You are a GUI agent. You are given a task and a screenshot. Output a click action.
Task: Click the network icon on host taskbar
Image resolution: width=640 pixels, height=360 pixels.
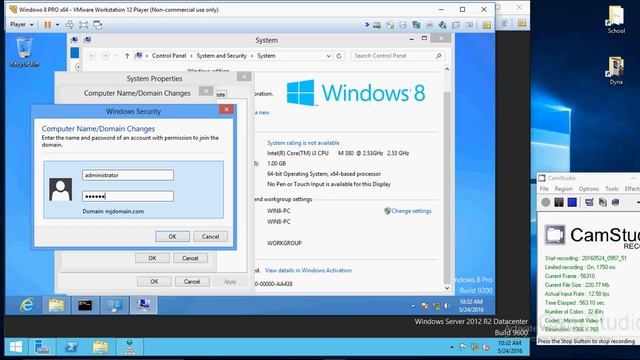click(x=130, y=347)
